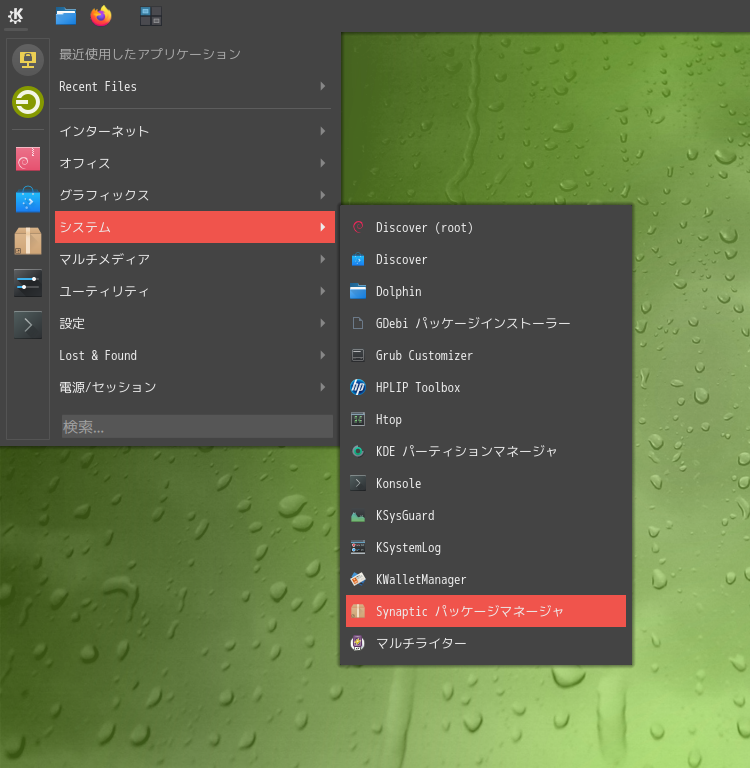This screenshot has height=768, width=750.
Task: Launch Dolphin entry in submenu
Action: [486, 291]
